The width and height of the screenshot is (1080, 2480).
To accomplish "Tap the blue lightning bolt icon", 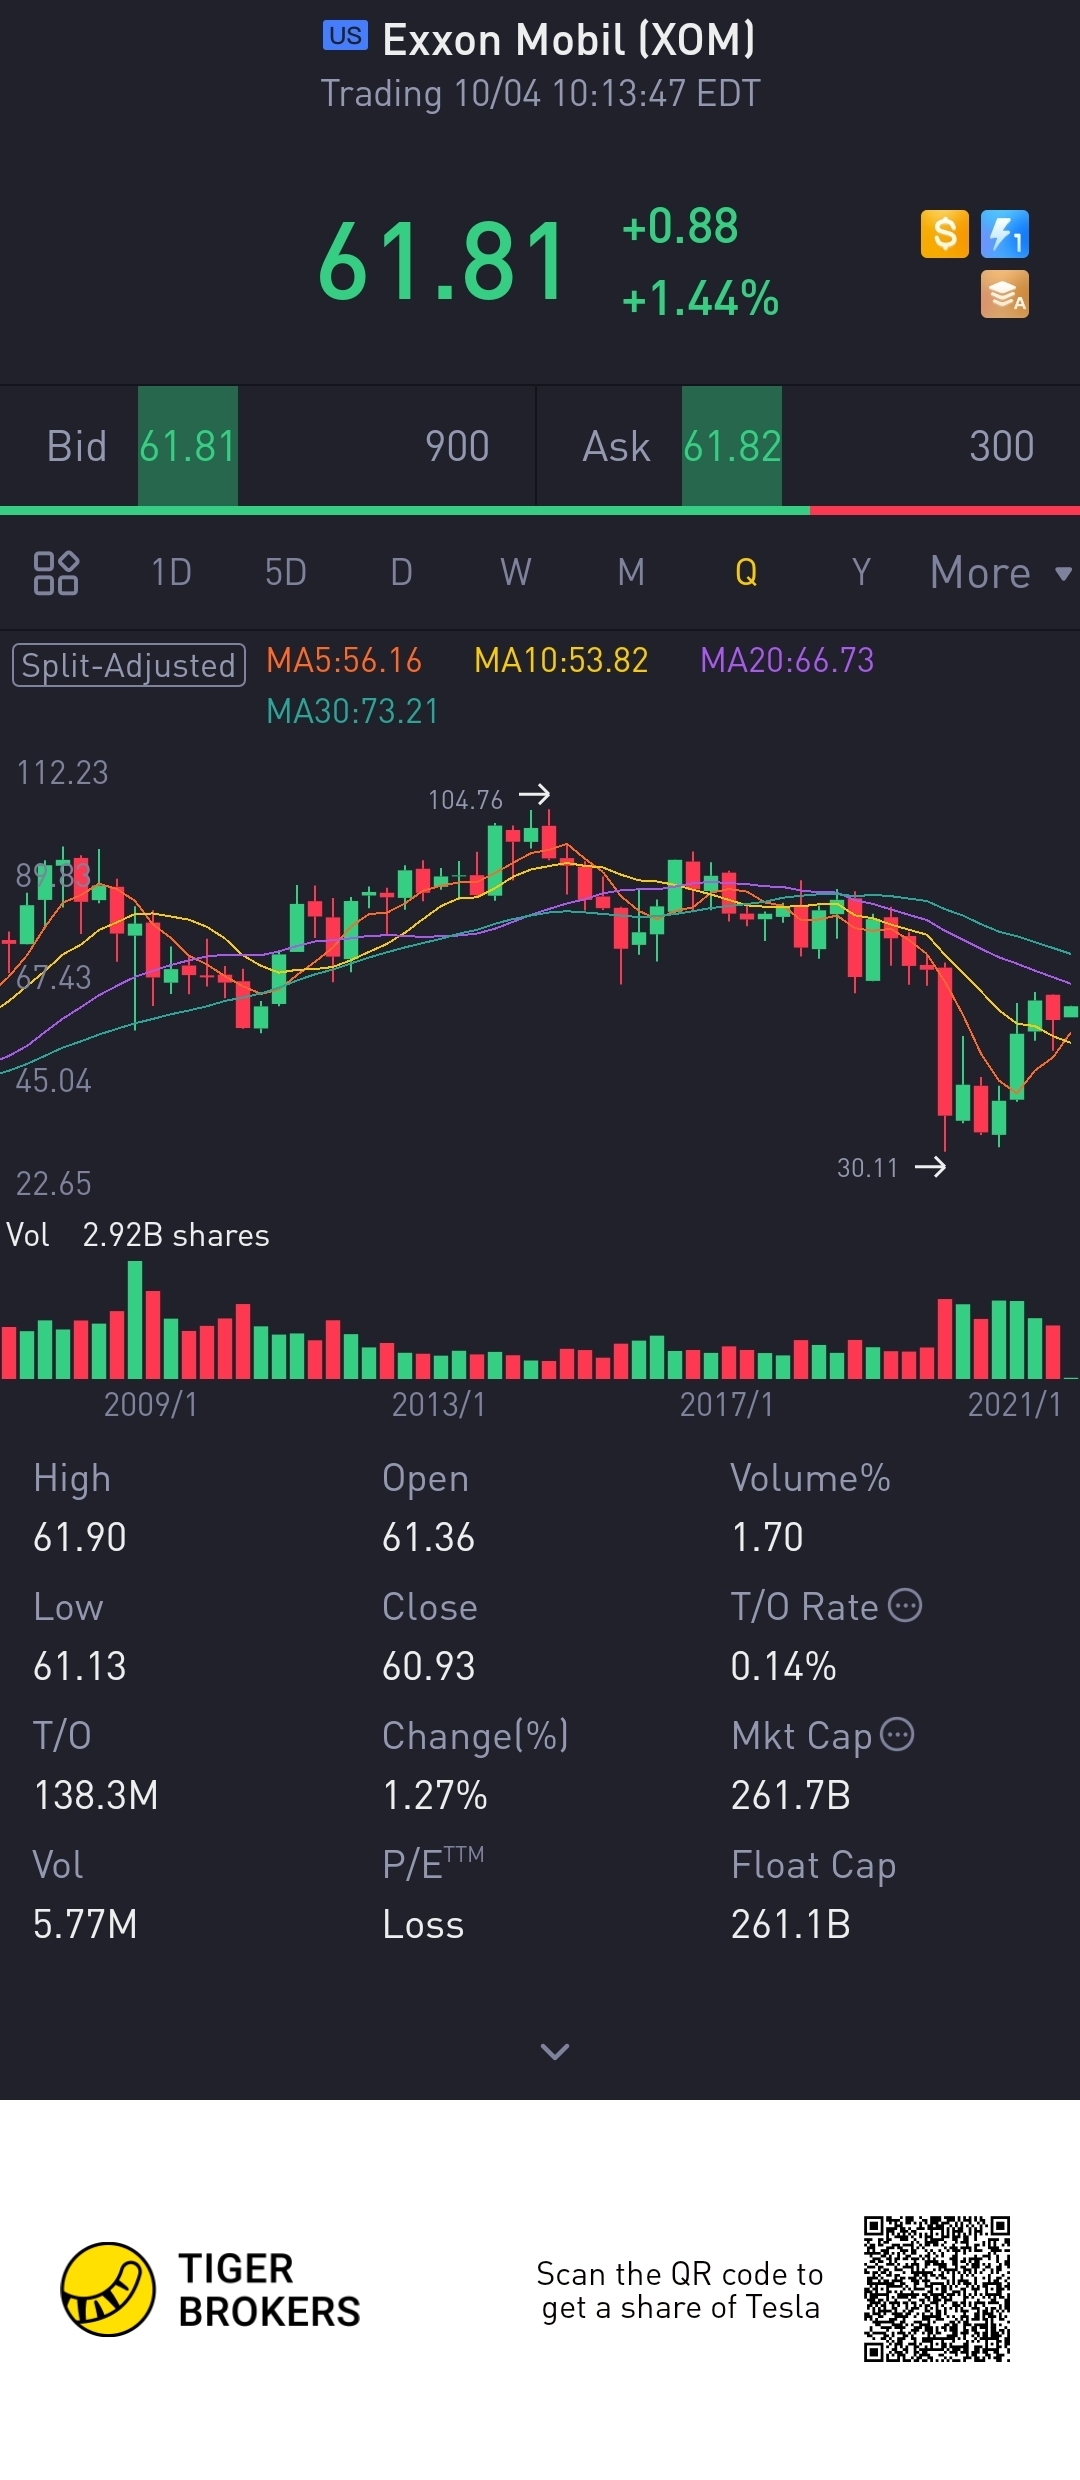I will coord(1004,234).
